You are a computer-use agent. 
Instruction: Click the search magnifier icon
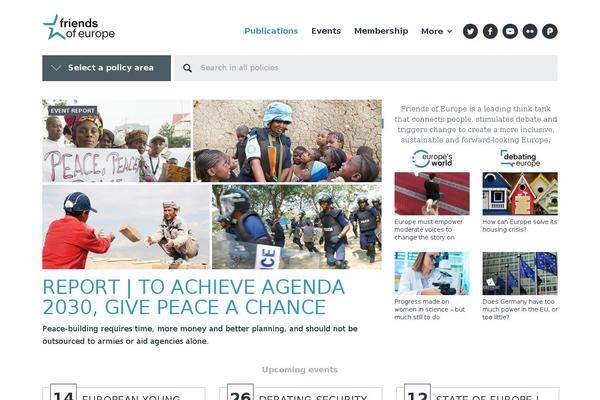pyautogui.click(x=187, y=68)
